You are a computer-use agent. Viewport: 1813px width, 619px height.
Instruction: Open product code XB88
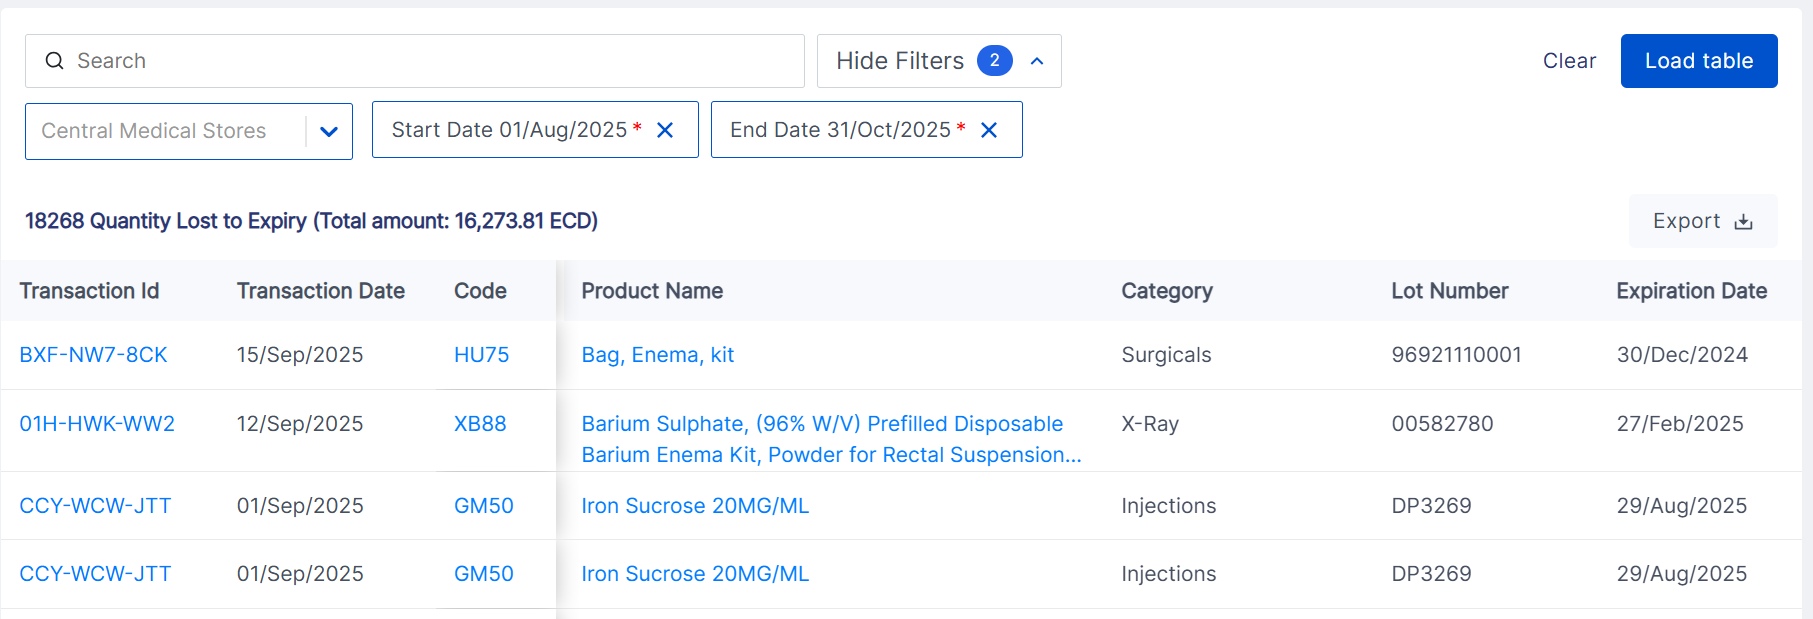pos(480,424)
